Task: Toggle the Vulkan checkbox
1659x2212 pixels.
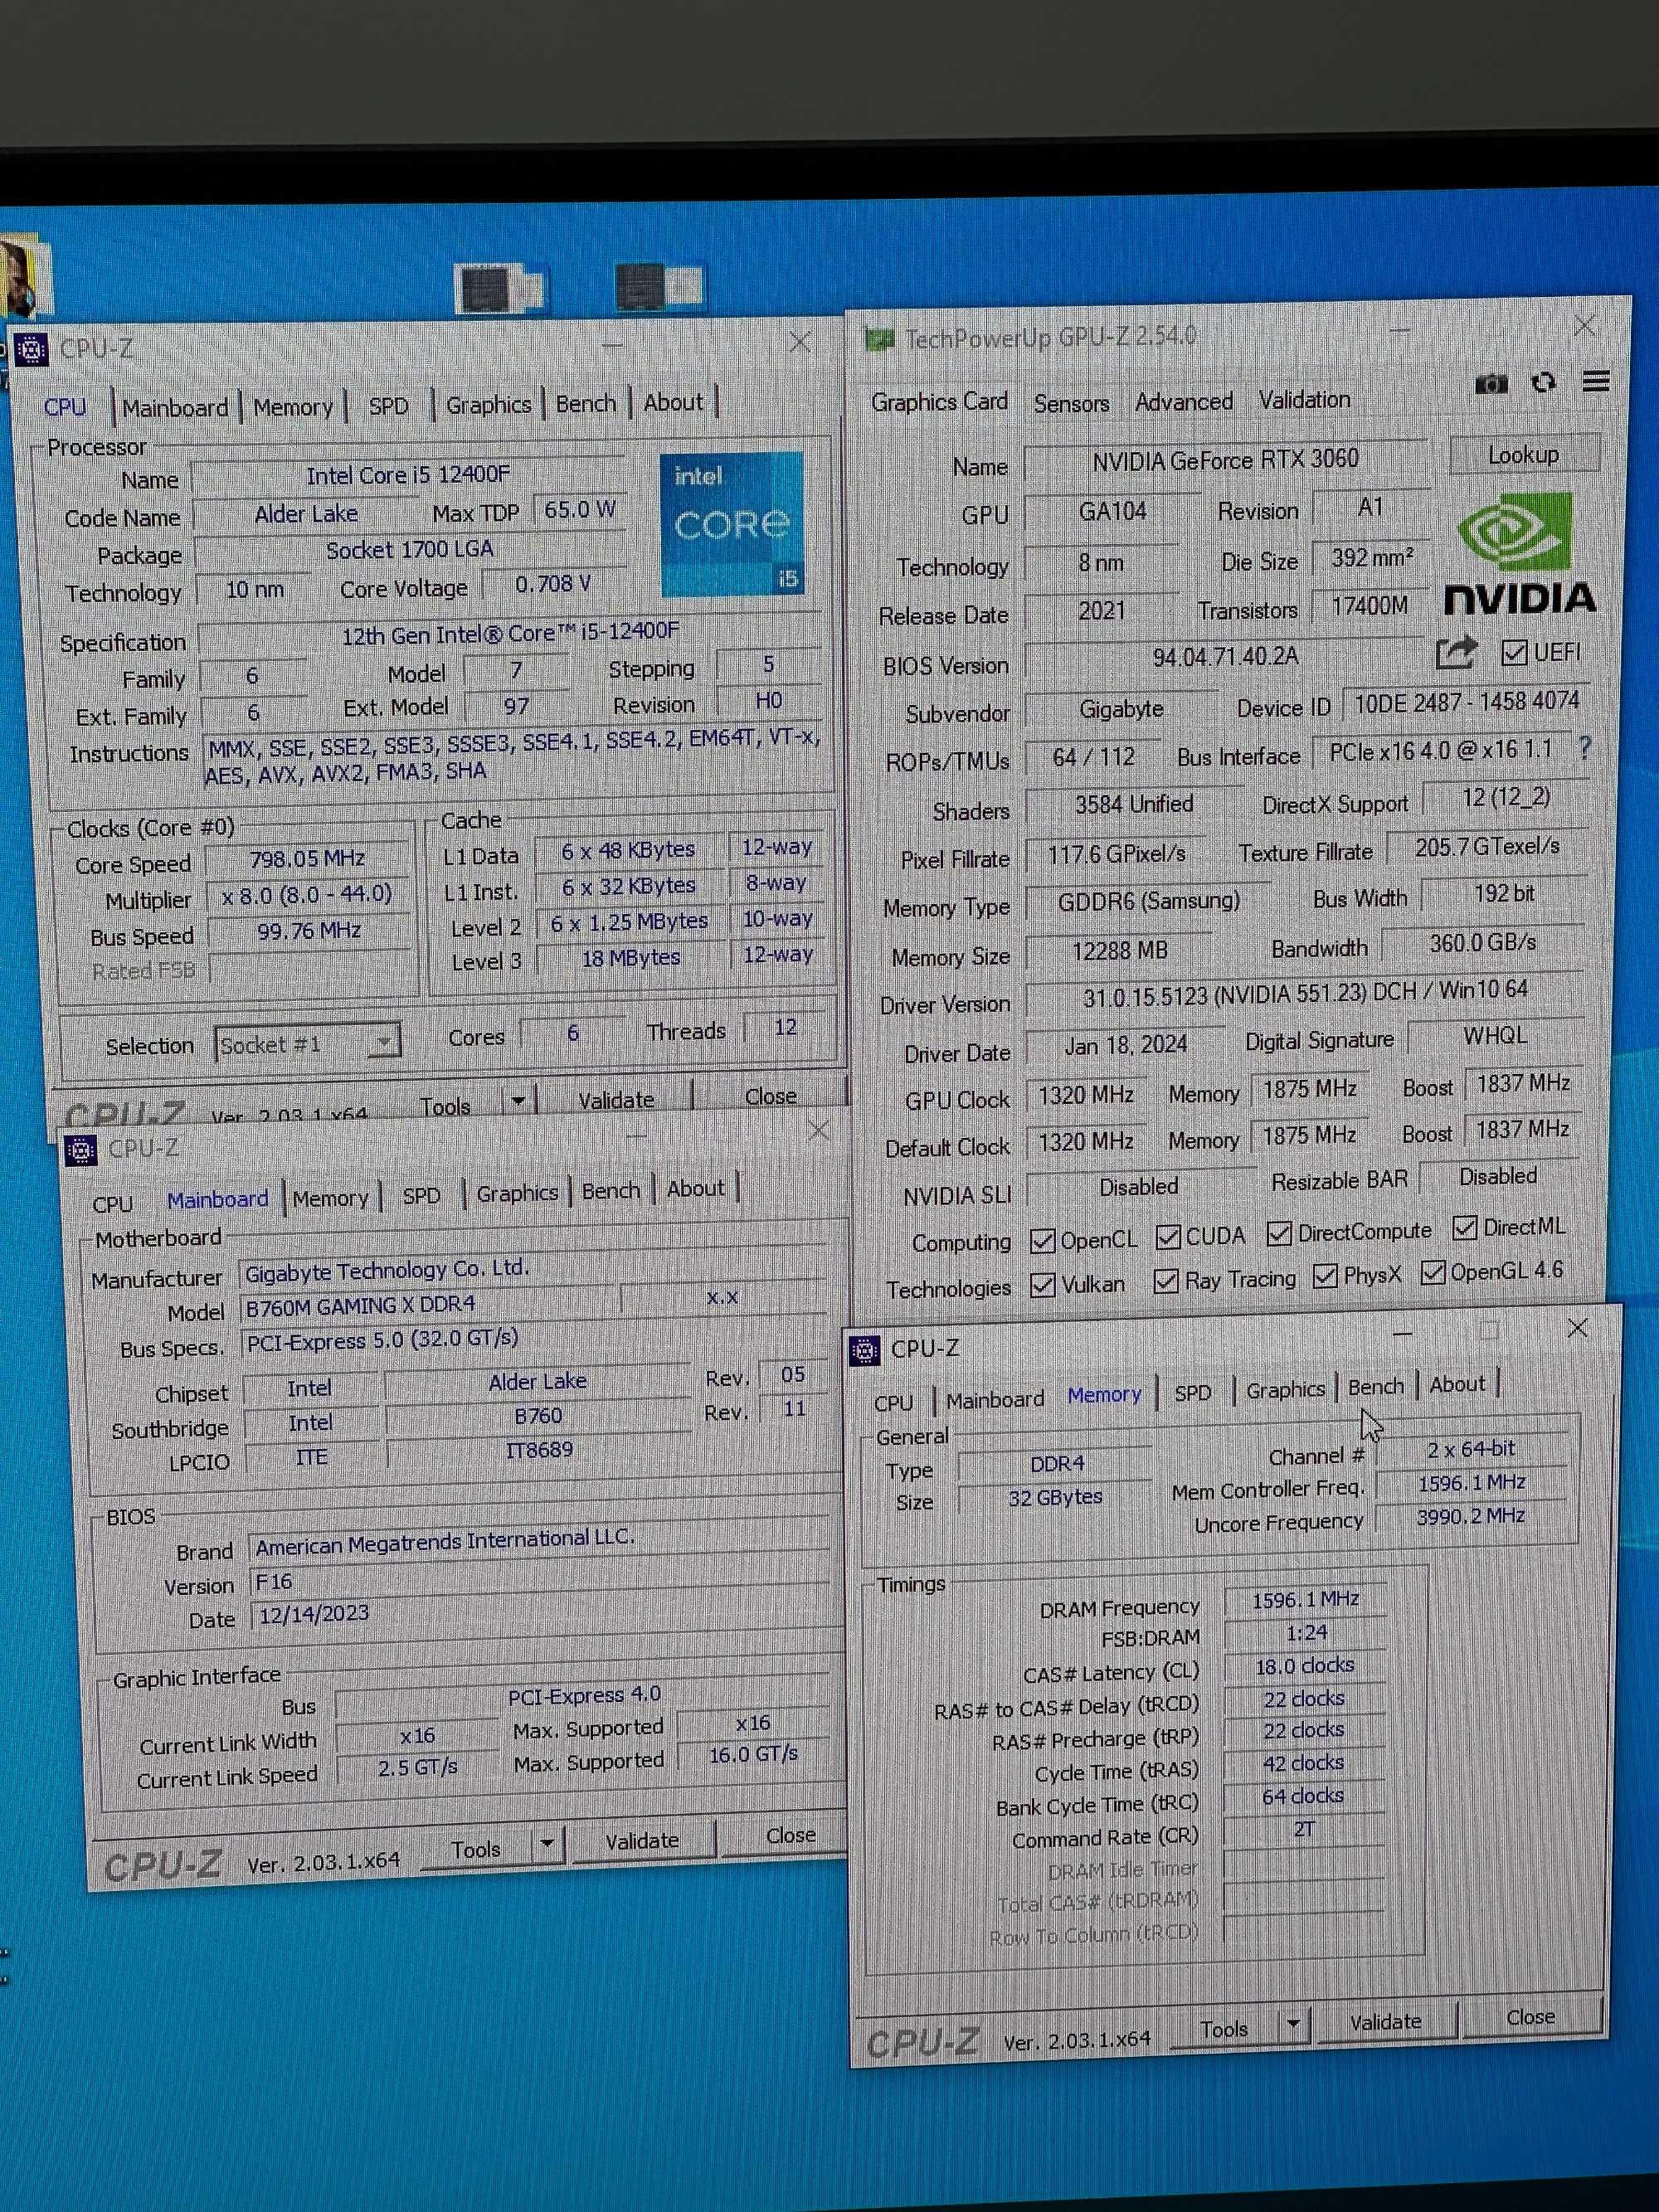Action: [1042, 1285]
